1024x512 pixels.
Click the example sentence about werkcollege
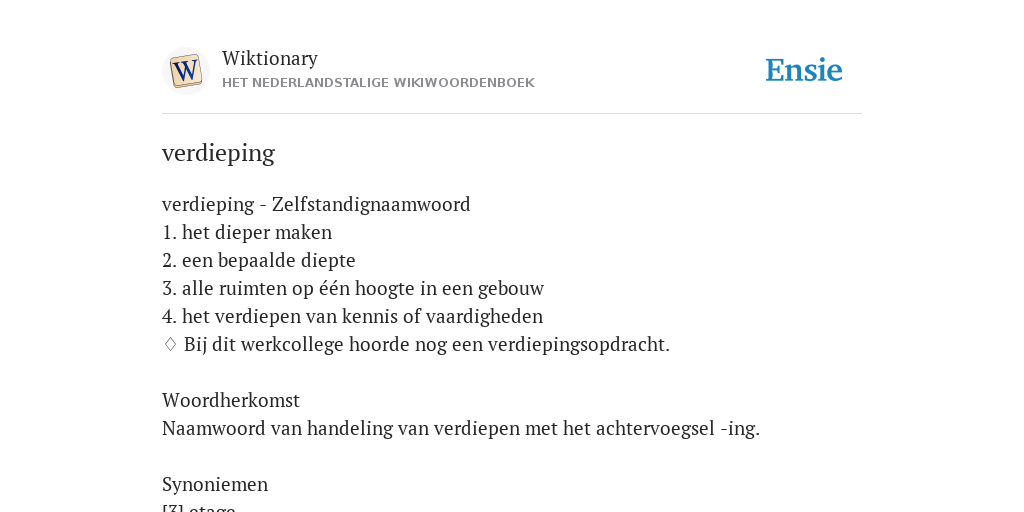[426, 345]
